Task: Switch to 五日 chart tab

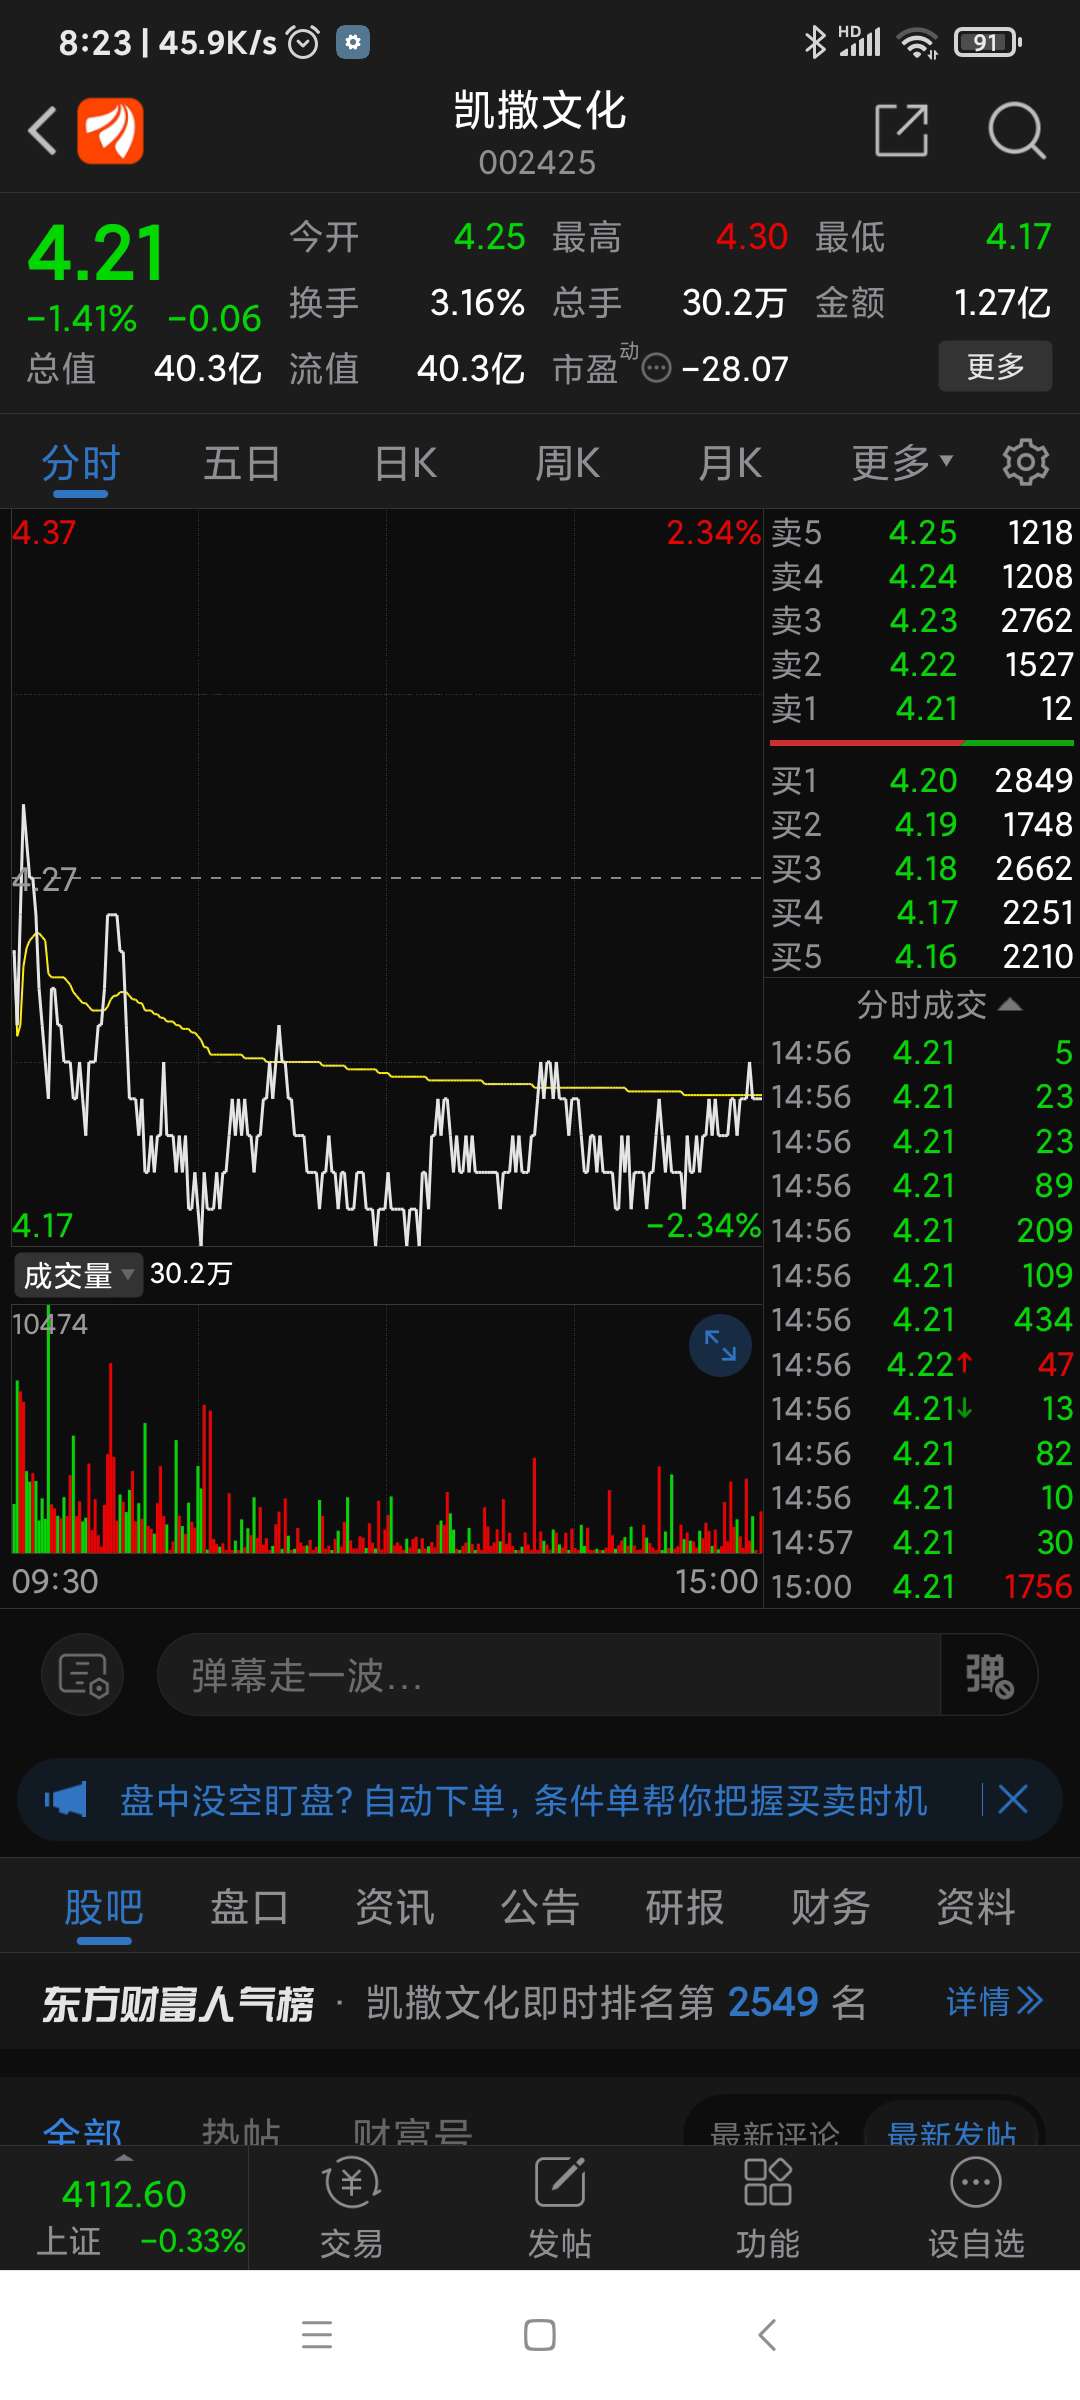Action: click(242, 463)
